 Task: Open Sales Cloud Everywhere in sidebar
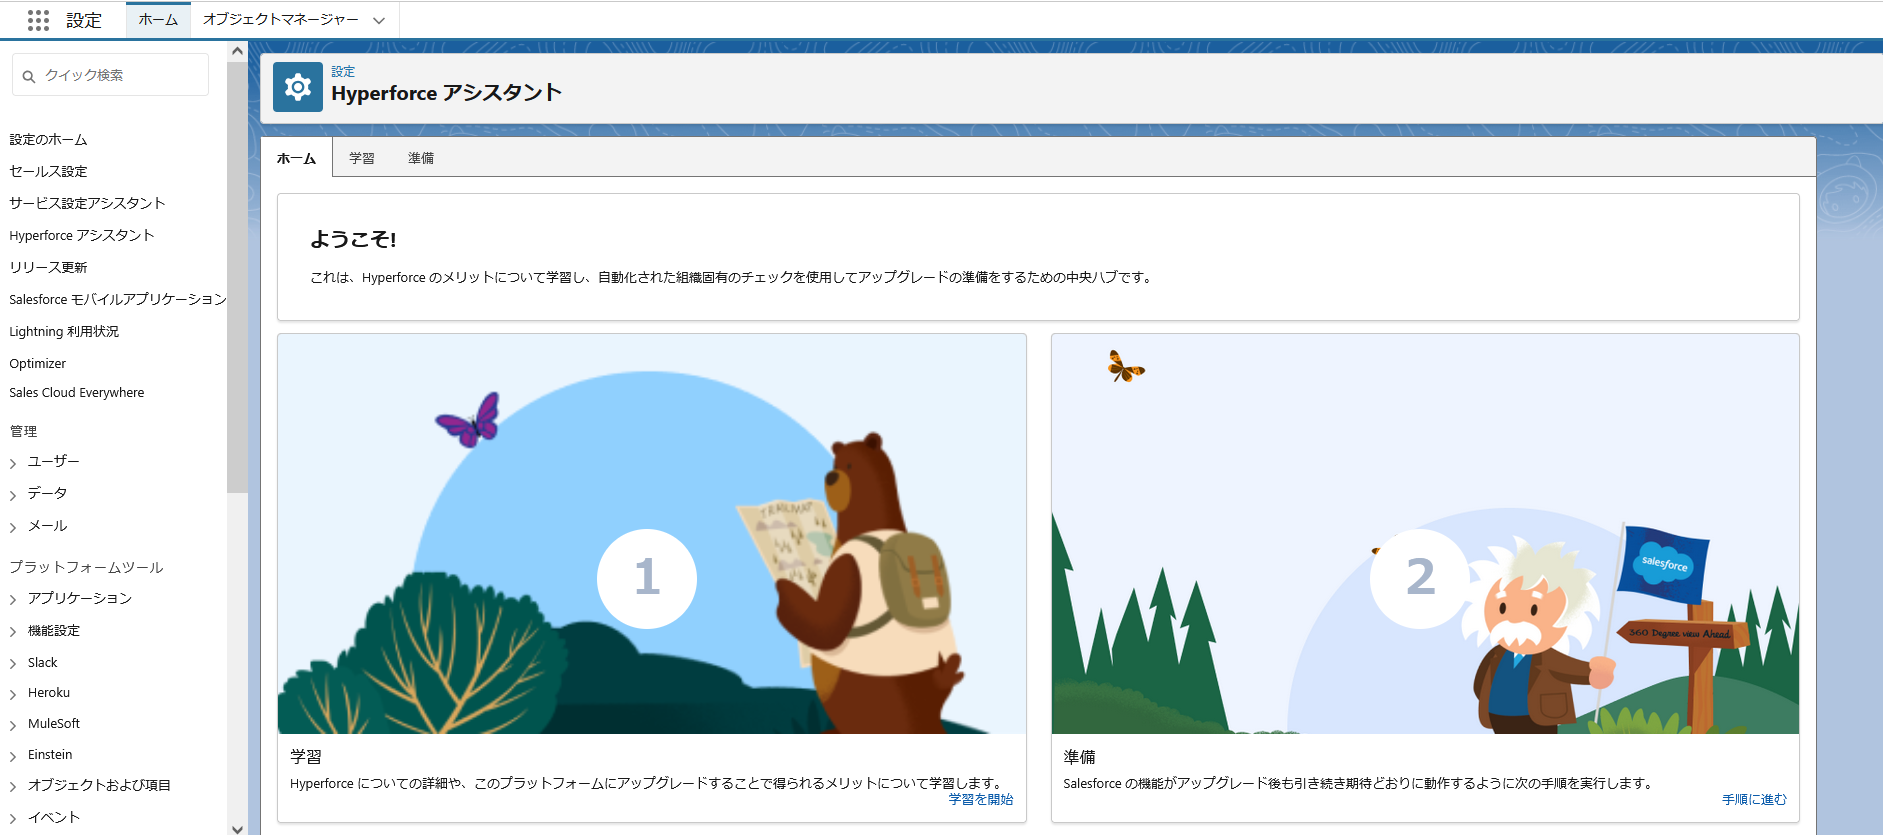pos(77,392)
